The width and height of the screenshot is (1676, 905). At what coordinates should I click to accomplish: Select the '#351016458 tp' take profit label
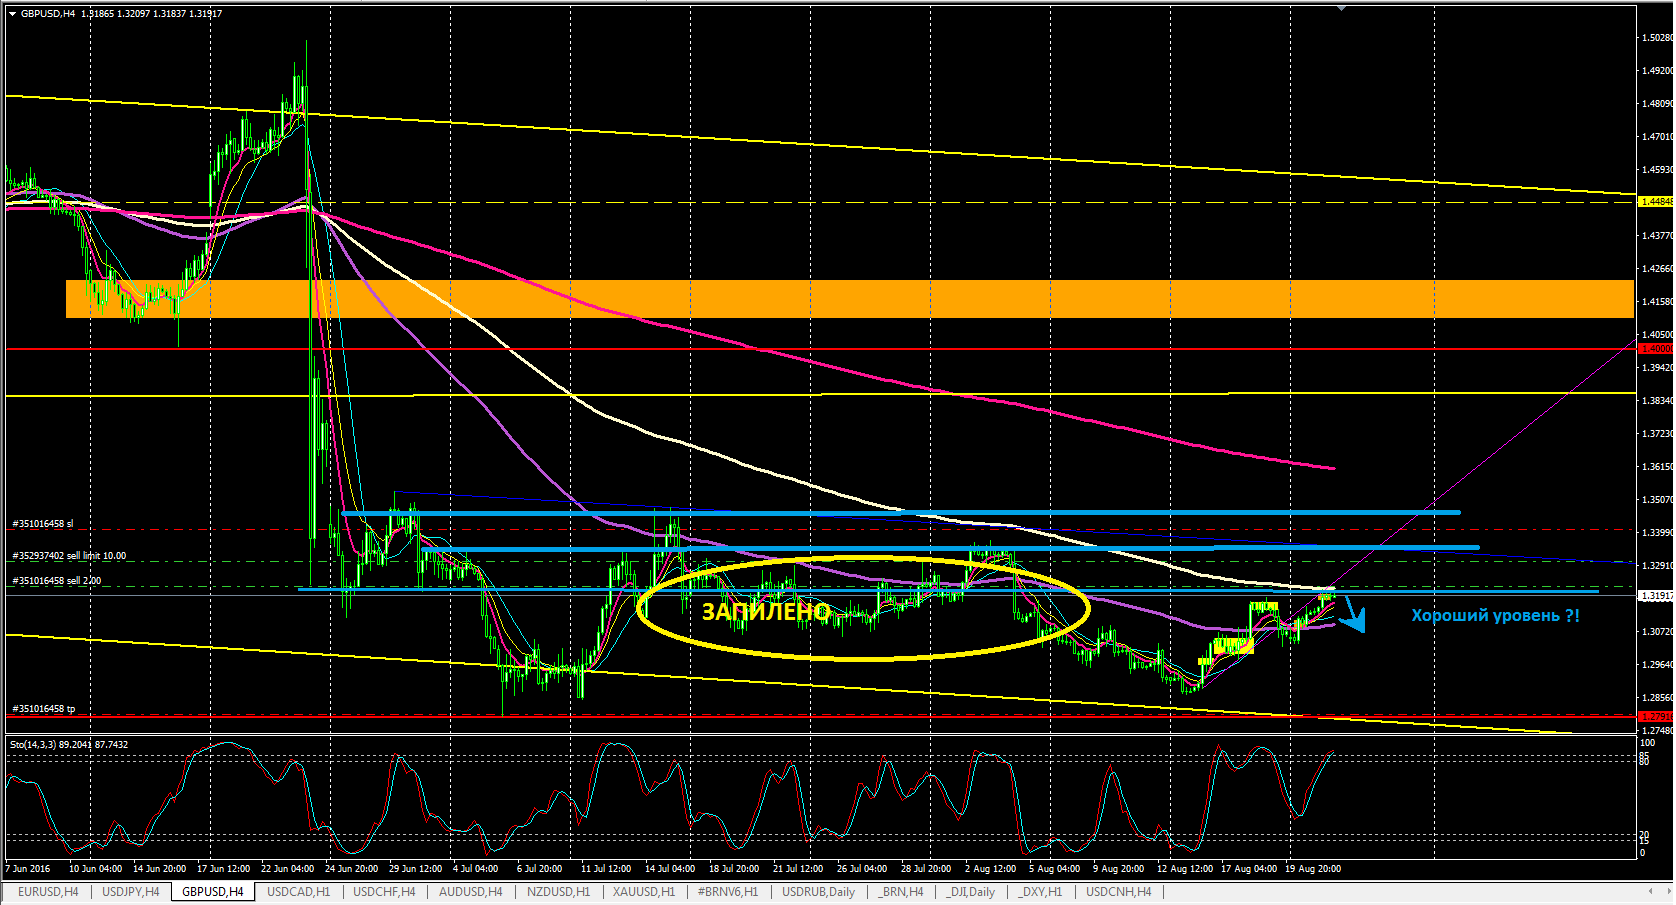43,708
